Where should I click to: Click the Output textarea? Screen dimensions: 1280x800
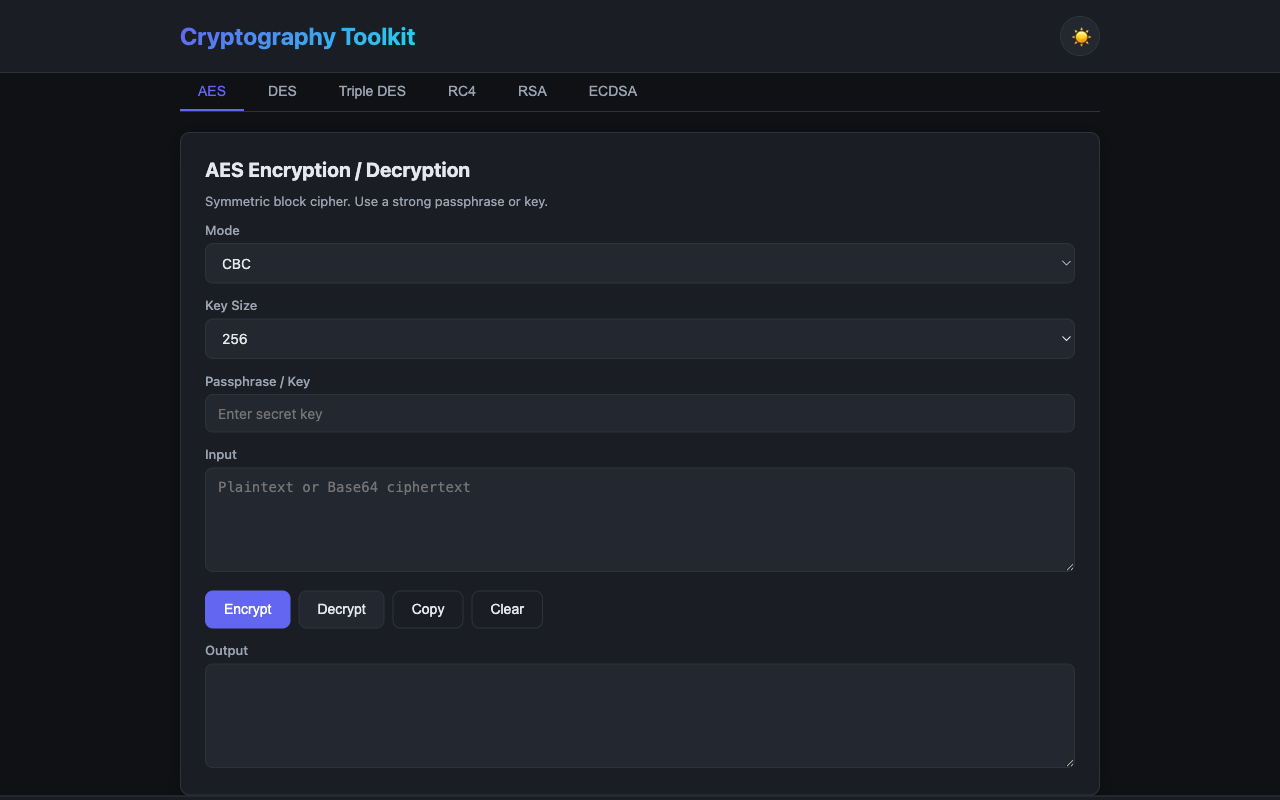point(640,716)
